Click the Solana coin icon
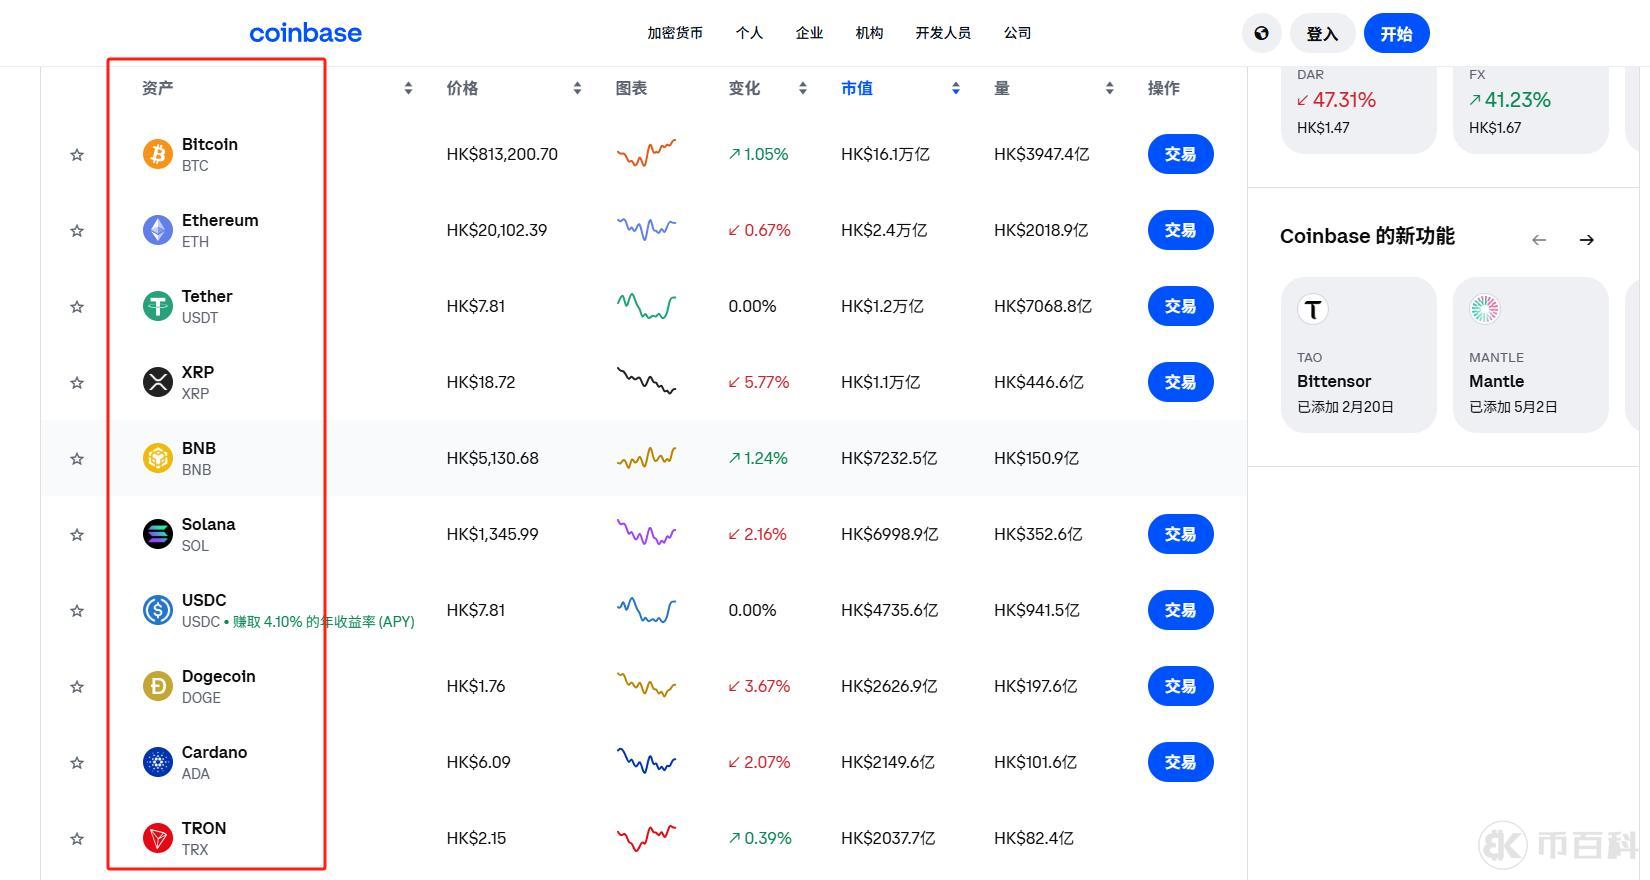This screenshot has width=1650, height=880. [x=157, y=534]
